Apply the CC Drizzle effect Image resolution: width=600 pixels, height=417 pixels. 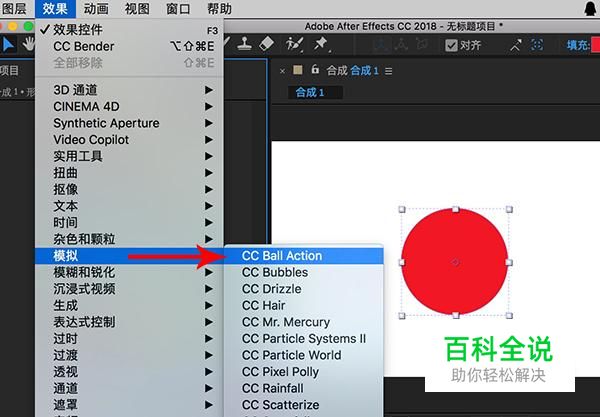click(303, 289)
